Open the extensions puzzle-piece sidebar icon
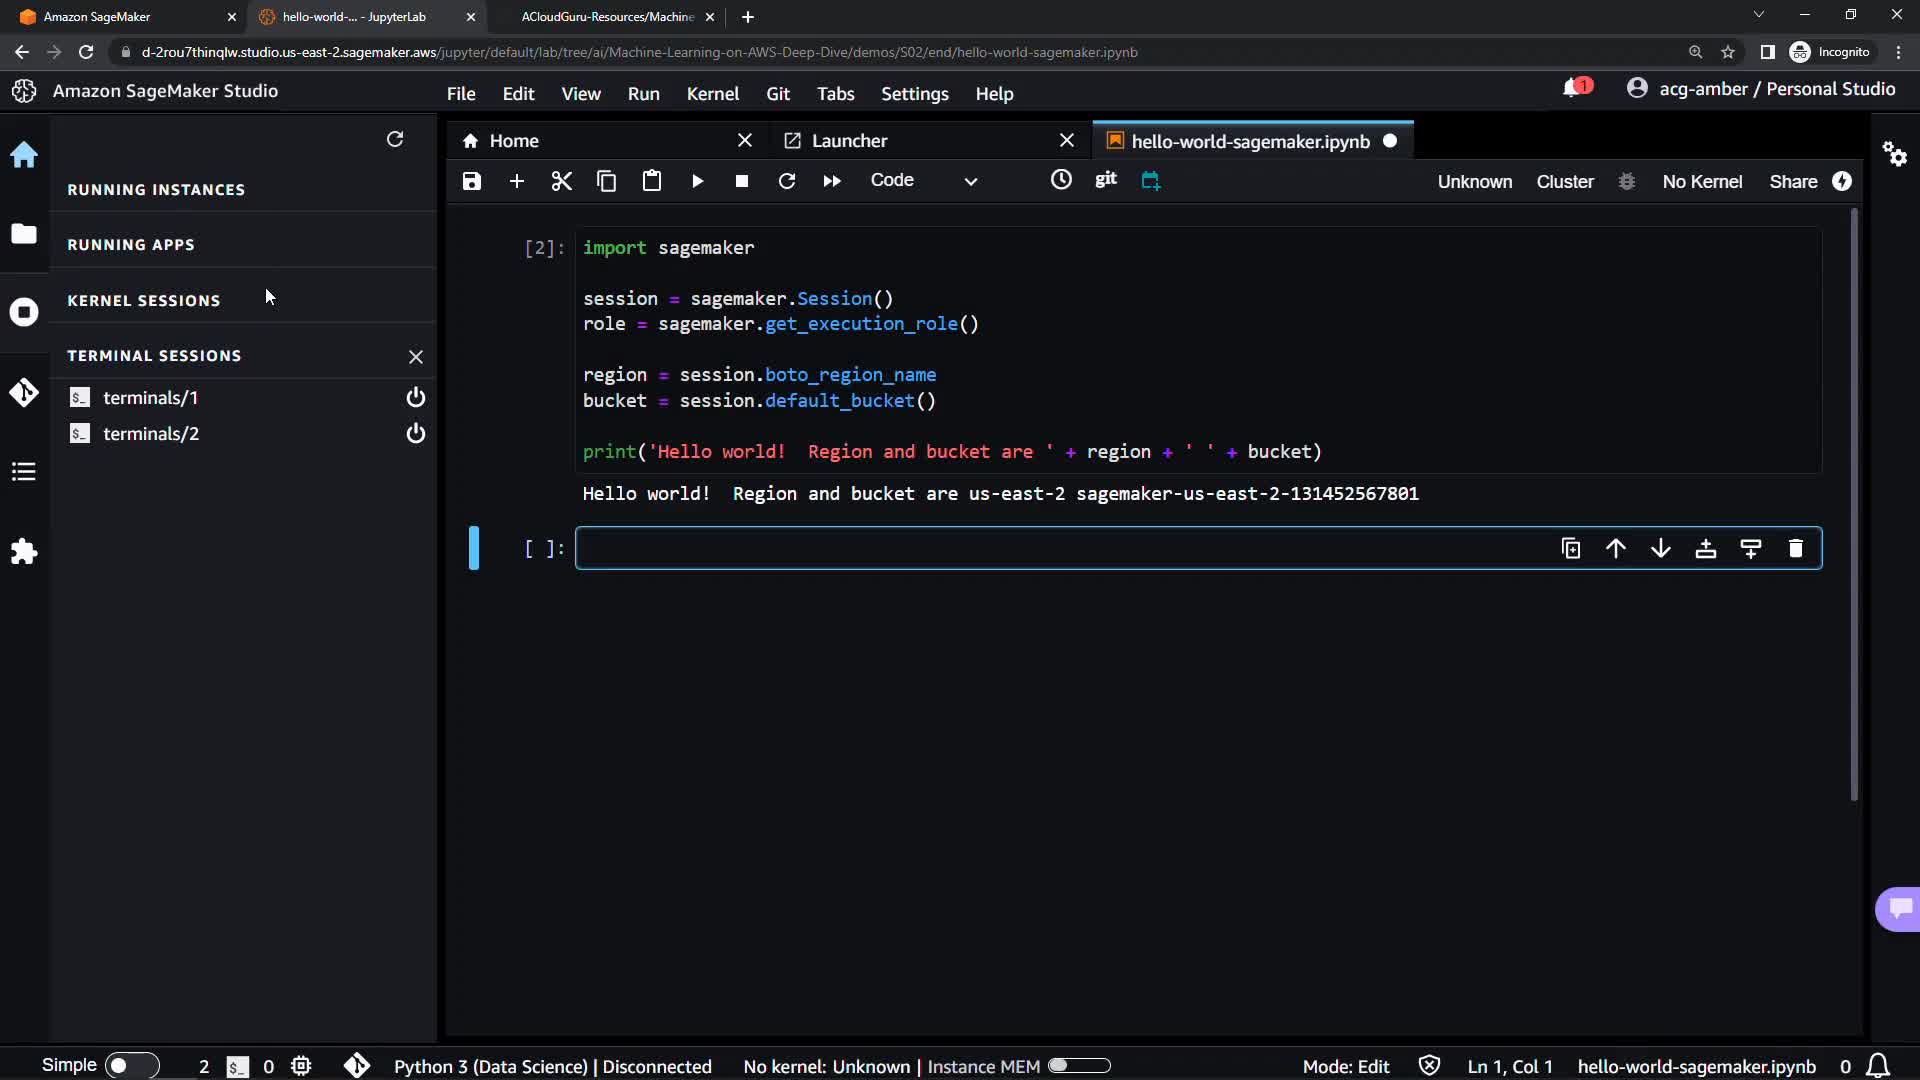 pyautogui.click(x=24, y=551)
